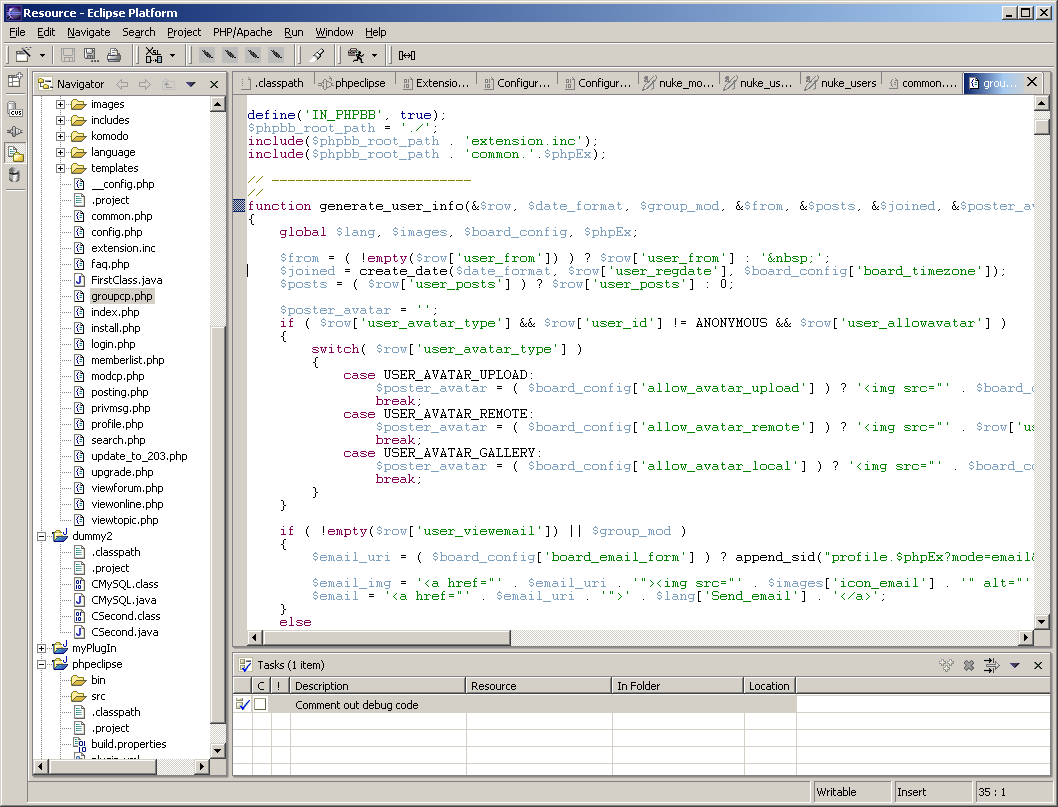Click Navigator Up one level icon
Image resolution: width=1058 pixels, height=807 pixels.
click(168, 84)
